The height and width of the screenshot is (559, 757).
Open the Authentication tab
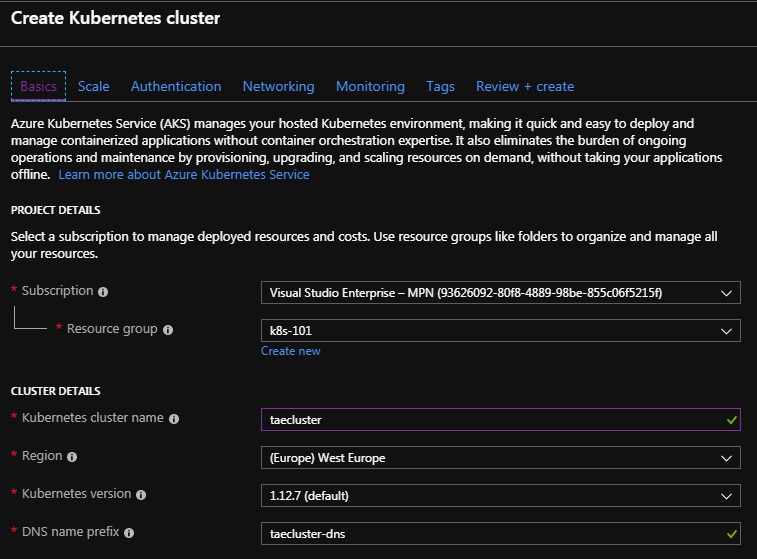click(176, 86)
